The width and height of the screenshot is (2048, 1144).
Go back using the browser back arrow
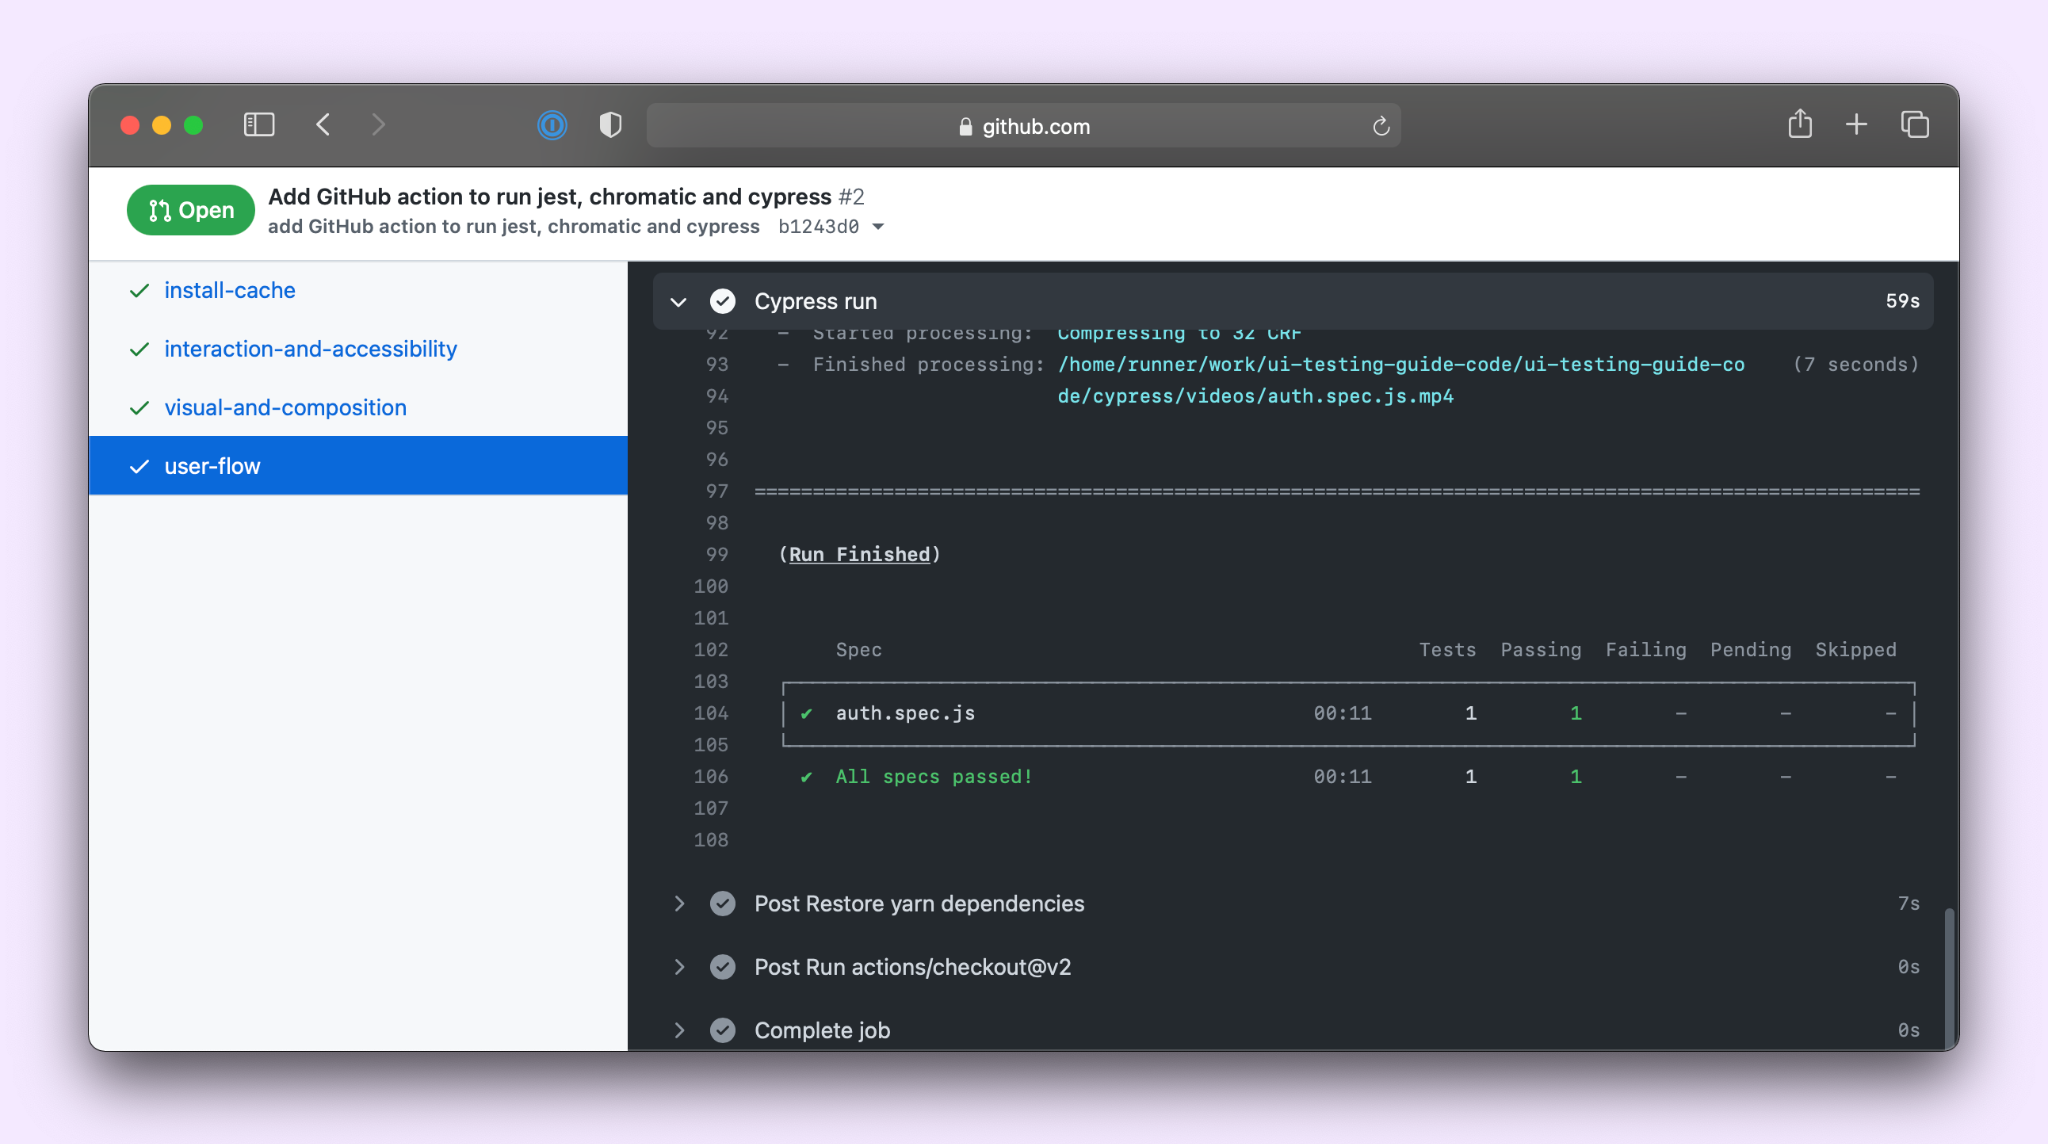pyautogui.click(x=323, y=125)
